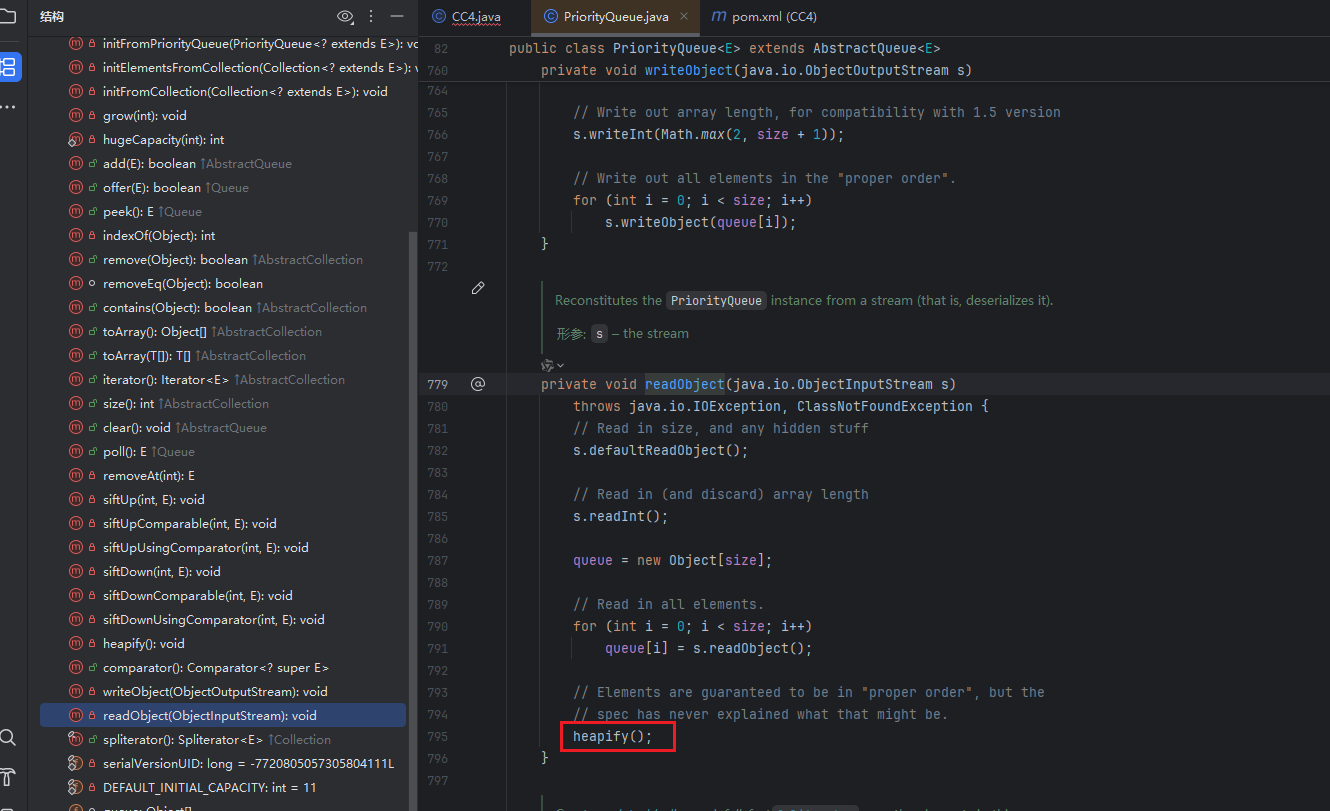Select writeObject(ObjectOutputStream) in the Structure list
The image size is (1330, 811).
point(214,691)
